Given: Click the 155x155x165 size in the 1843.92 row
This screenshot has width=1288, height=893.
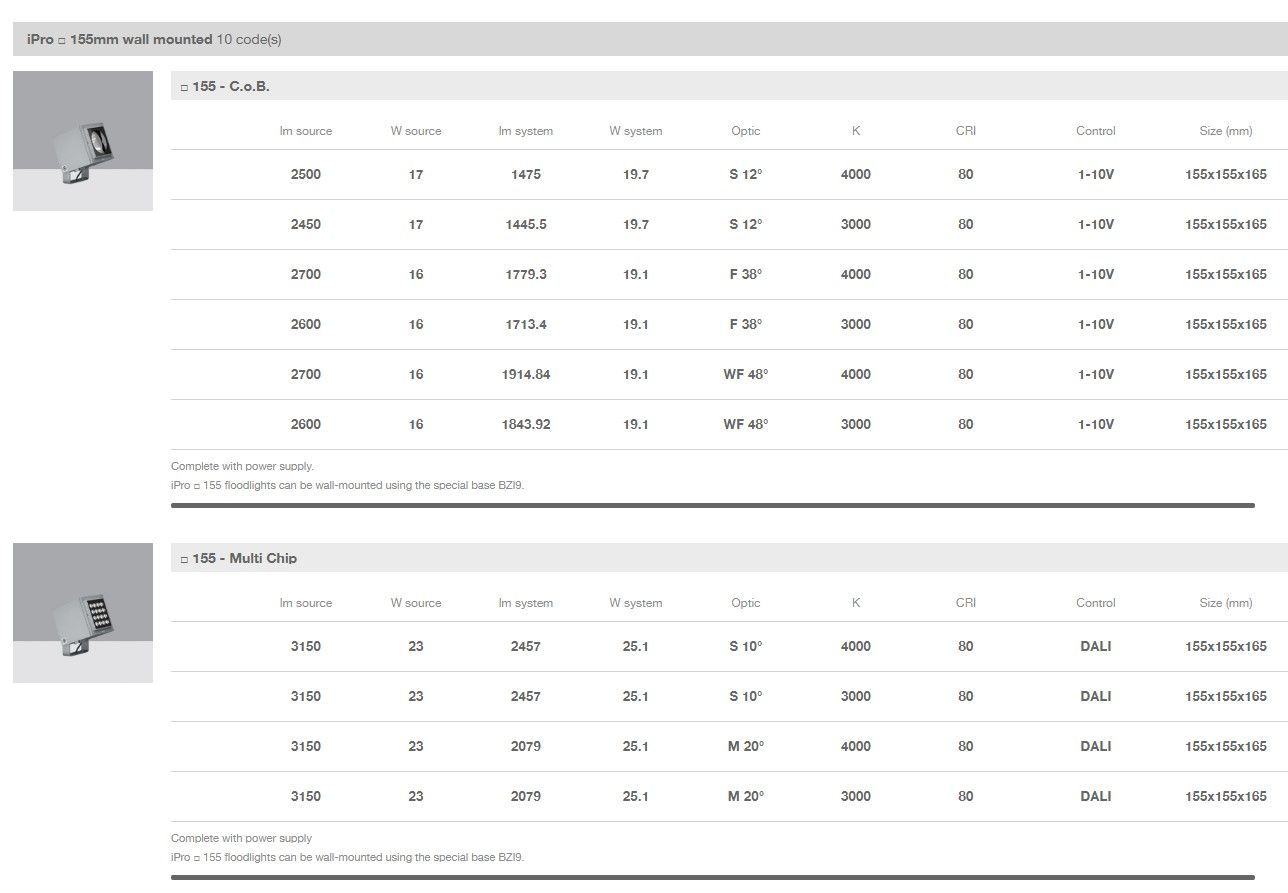Looking at the screenshot, I should point(1226,424).
